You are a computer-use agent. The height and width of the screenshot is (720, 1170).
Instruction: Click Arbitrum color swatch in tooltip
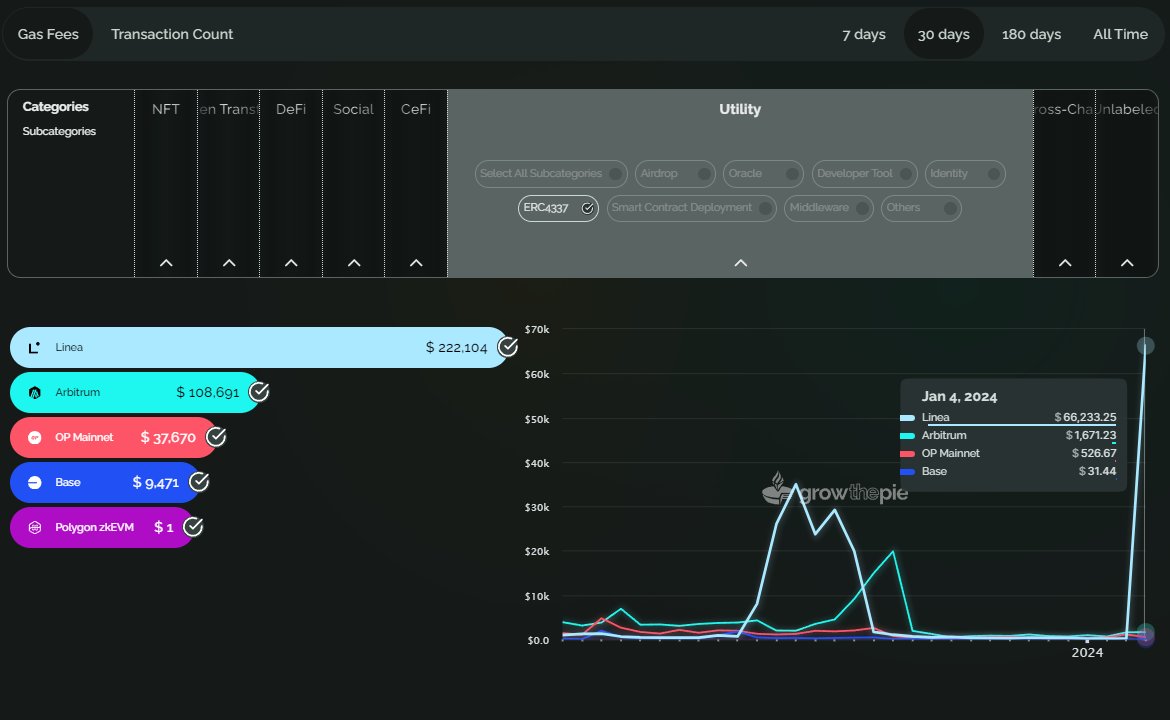[x=907, y=436]
